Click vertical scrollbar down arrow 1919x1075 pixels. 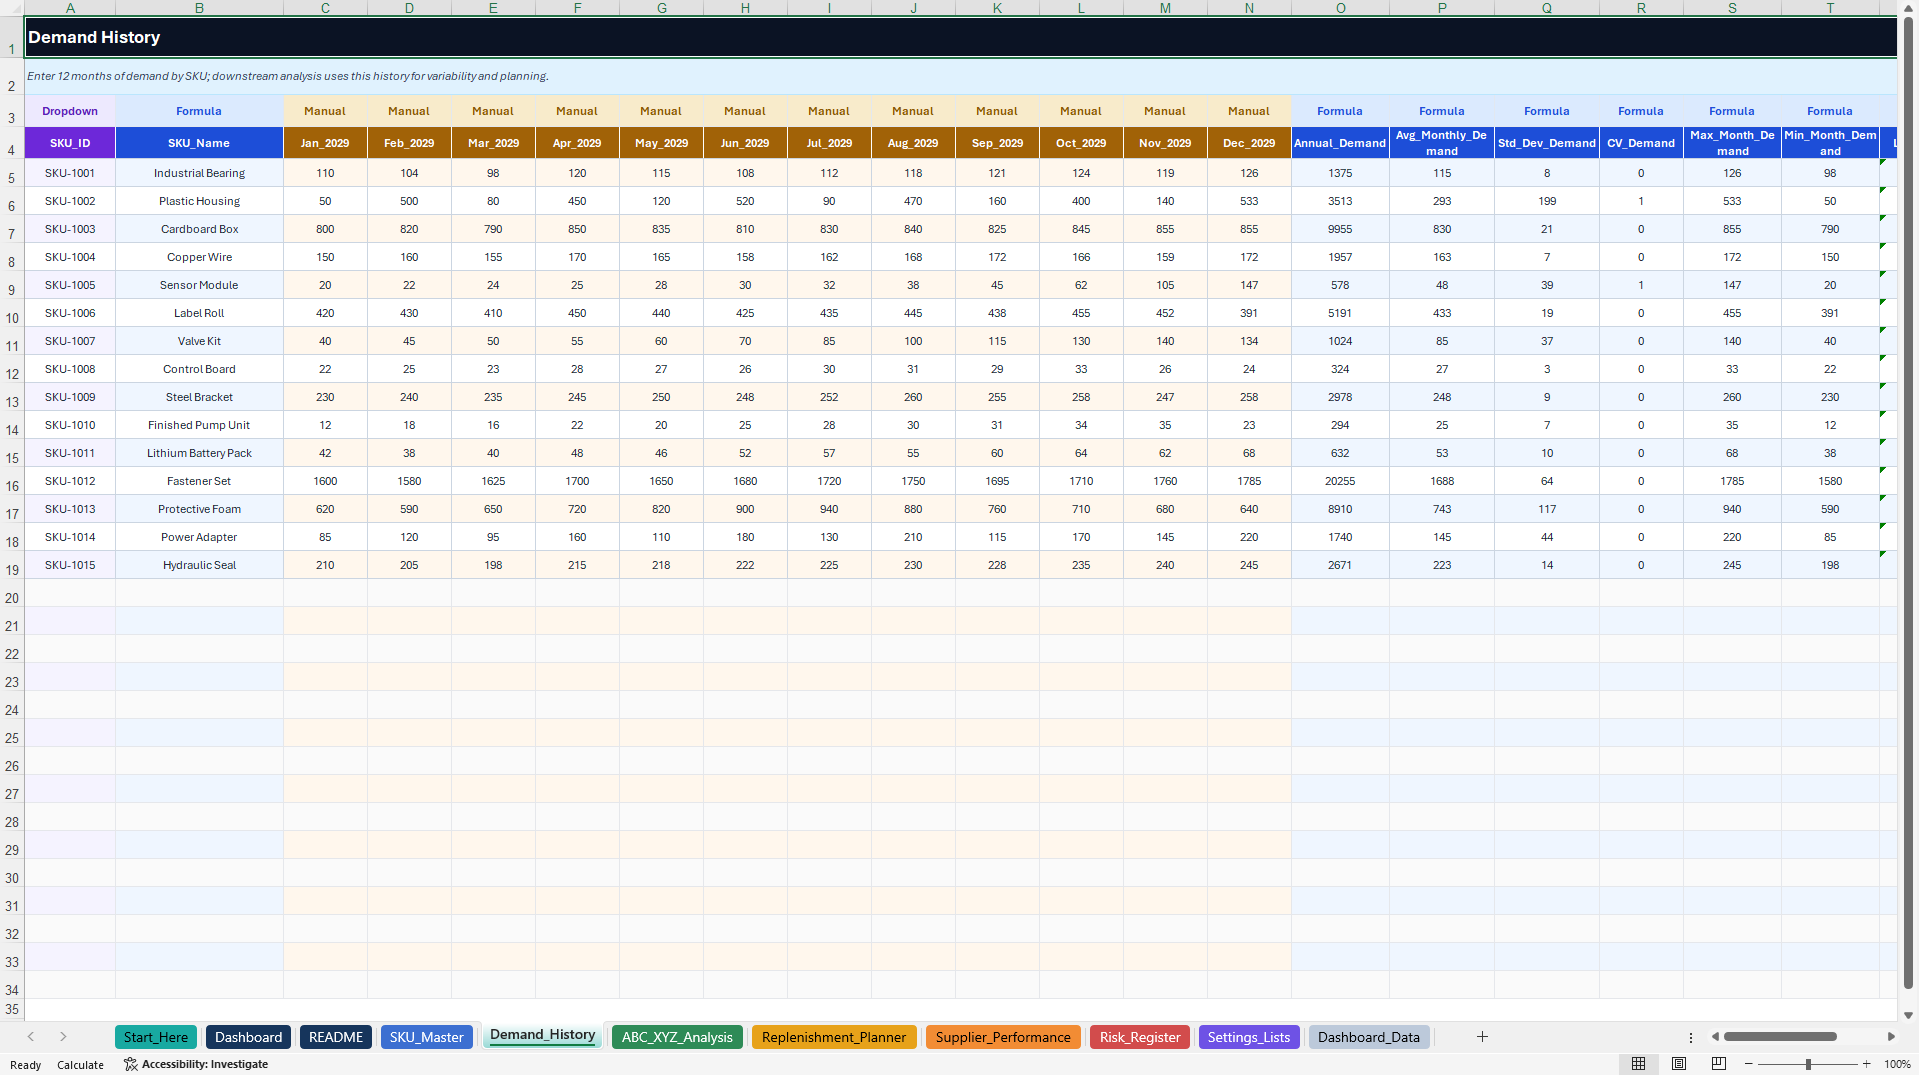[1908, 1015]
